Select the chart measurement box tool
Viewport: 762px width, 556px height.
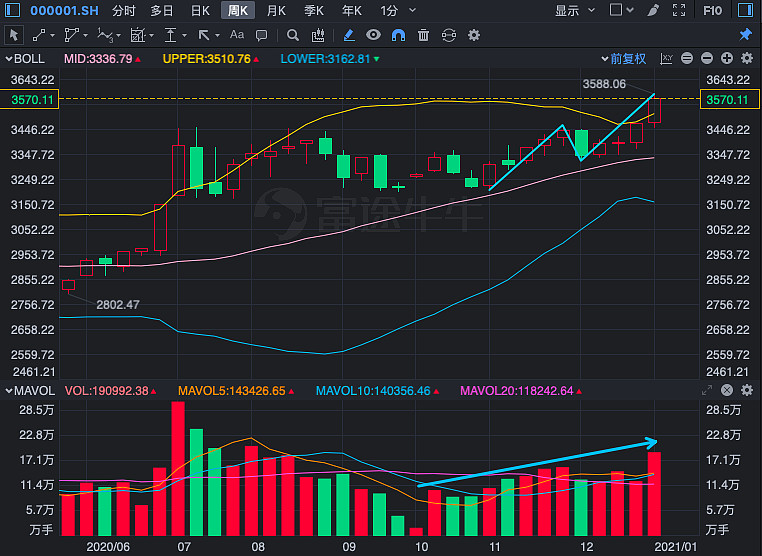tap(138, 35)
